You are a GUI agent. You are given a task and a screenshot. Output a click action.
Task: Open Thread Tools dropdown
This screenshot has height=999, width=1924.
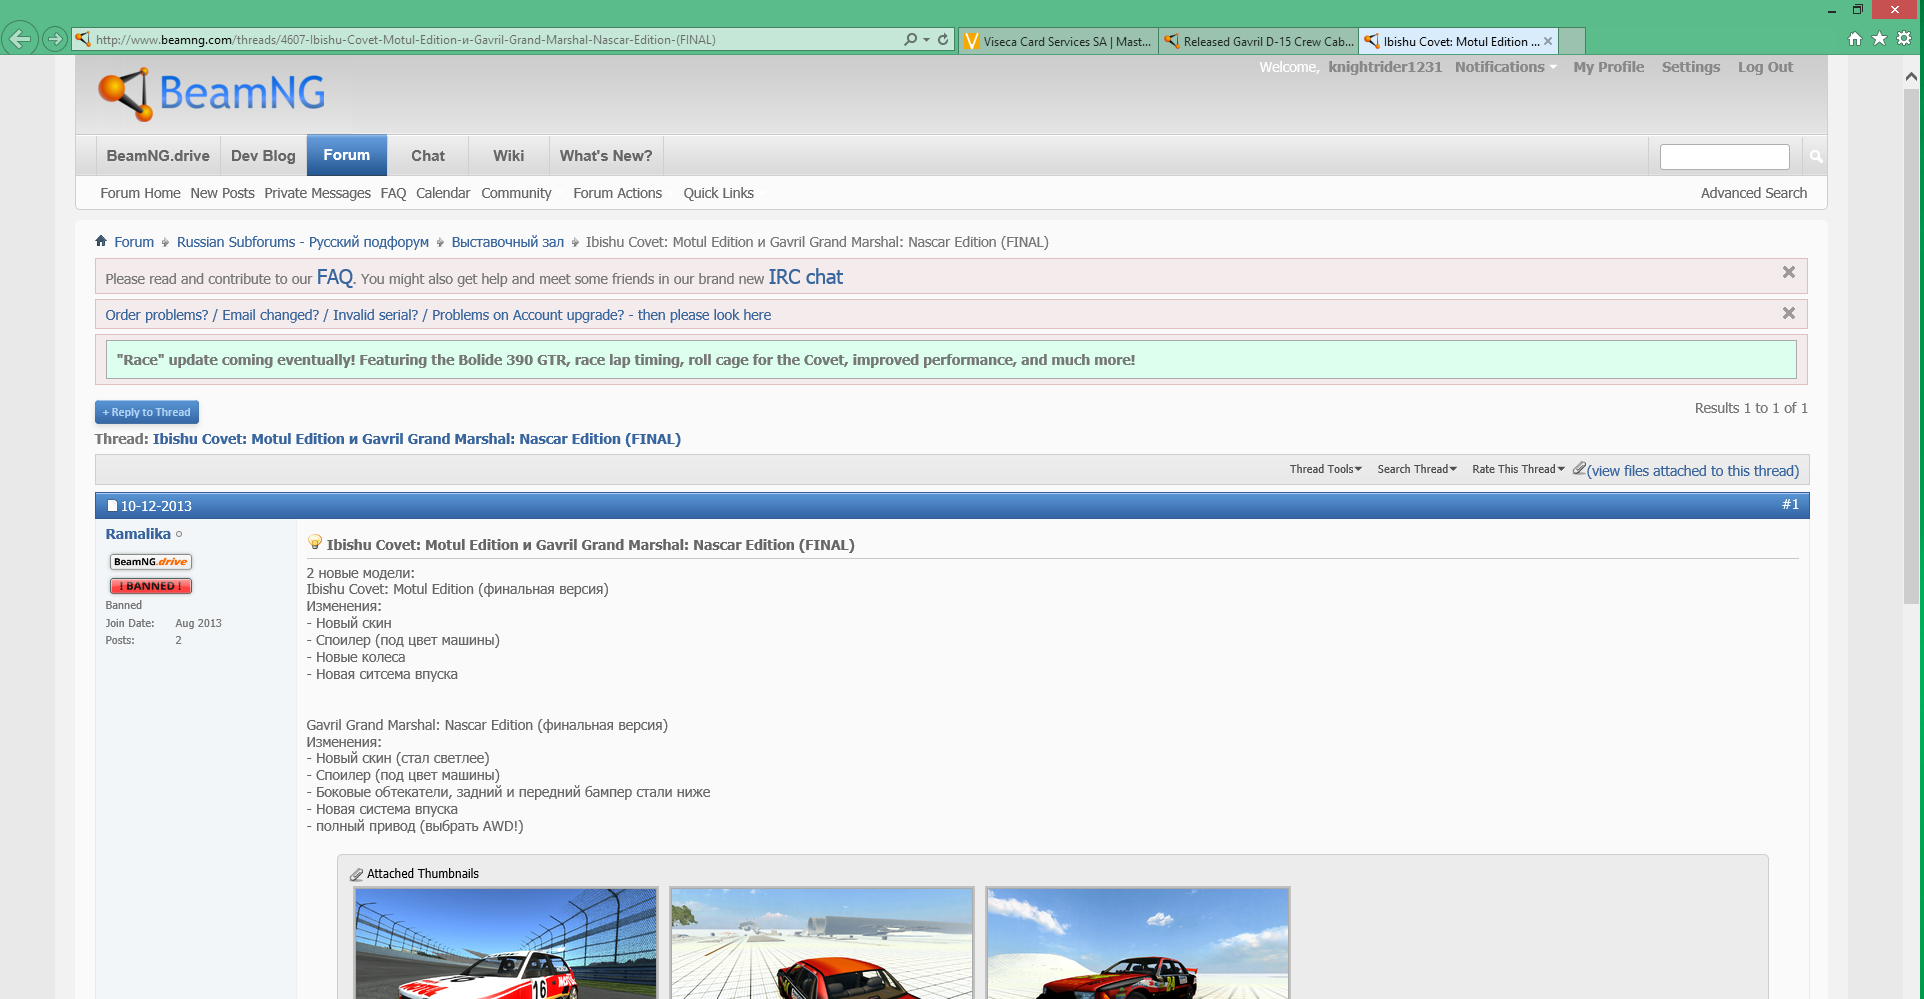click(x=1325, y=469)
